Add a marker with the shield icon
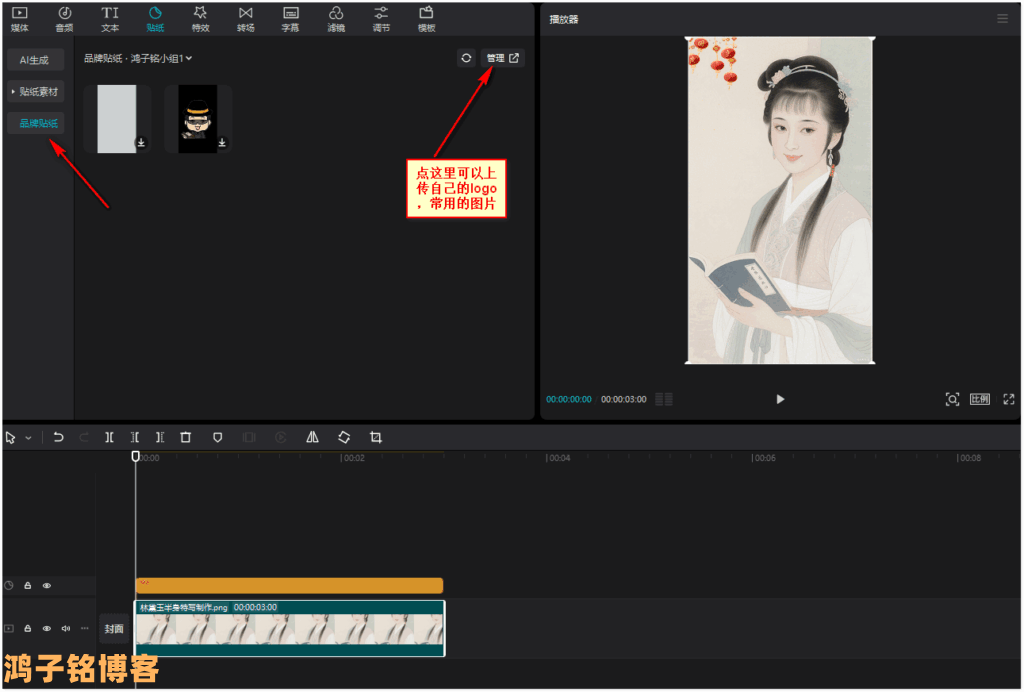 [217, 437]
